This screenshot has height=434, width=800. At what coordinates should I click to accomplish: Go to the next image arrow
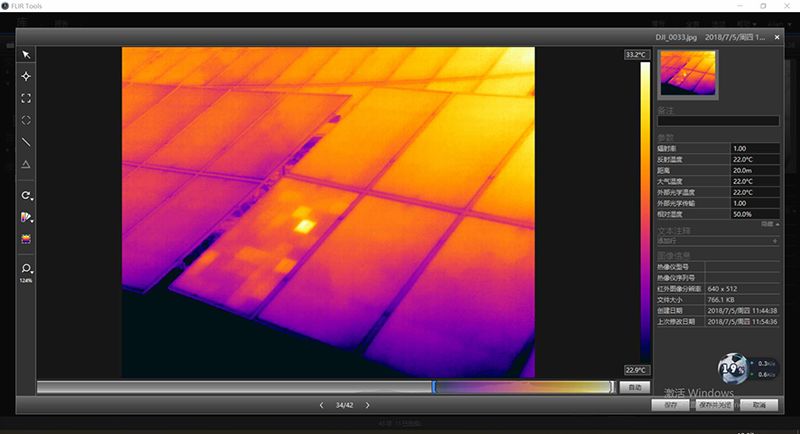click(367, 405)
